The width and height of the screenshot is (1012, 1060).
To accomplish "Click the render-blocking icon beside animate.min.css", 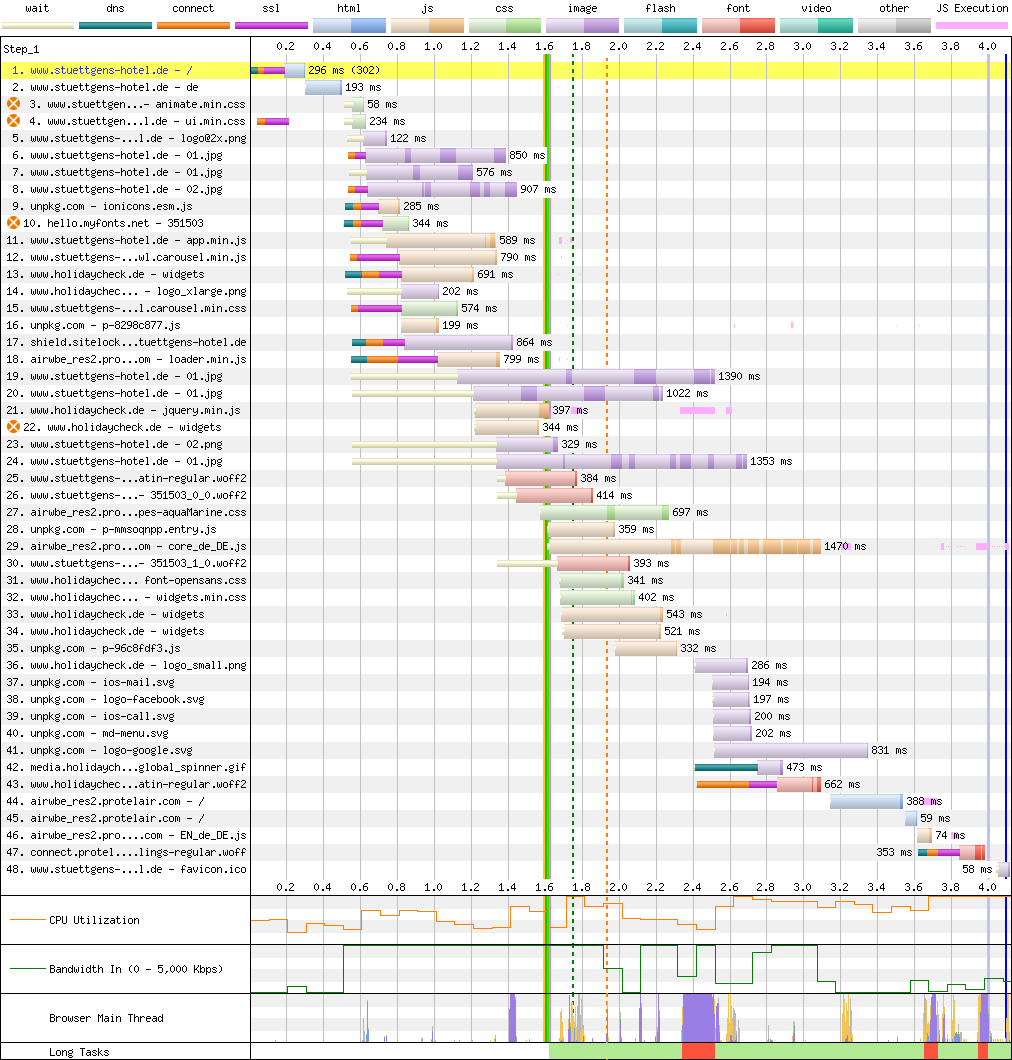I will point(14,104).
